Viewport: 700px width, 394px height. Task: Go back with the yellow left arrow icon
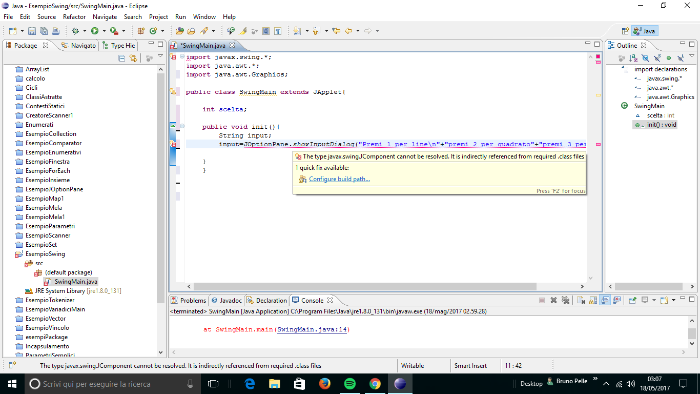[348, 31]
